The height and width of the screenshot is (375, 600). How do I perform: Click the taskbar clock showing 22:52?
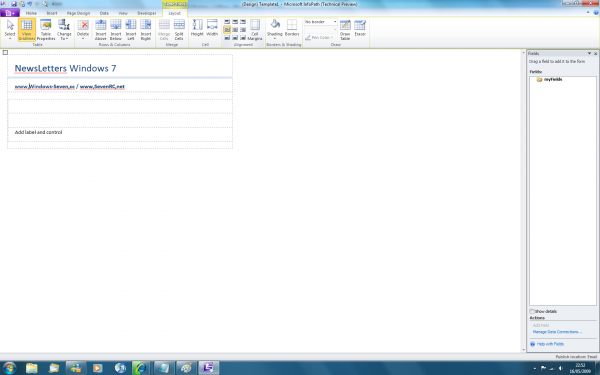pos(580,368)
